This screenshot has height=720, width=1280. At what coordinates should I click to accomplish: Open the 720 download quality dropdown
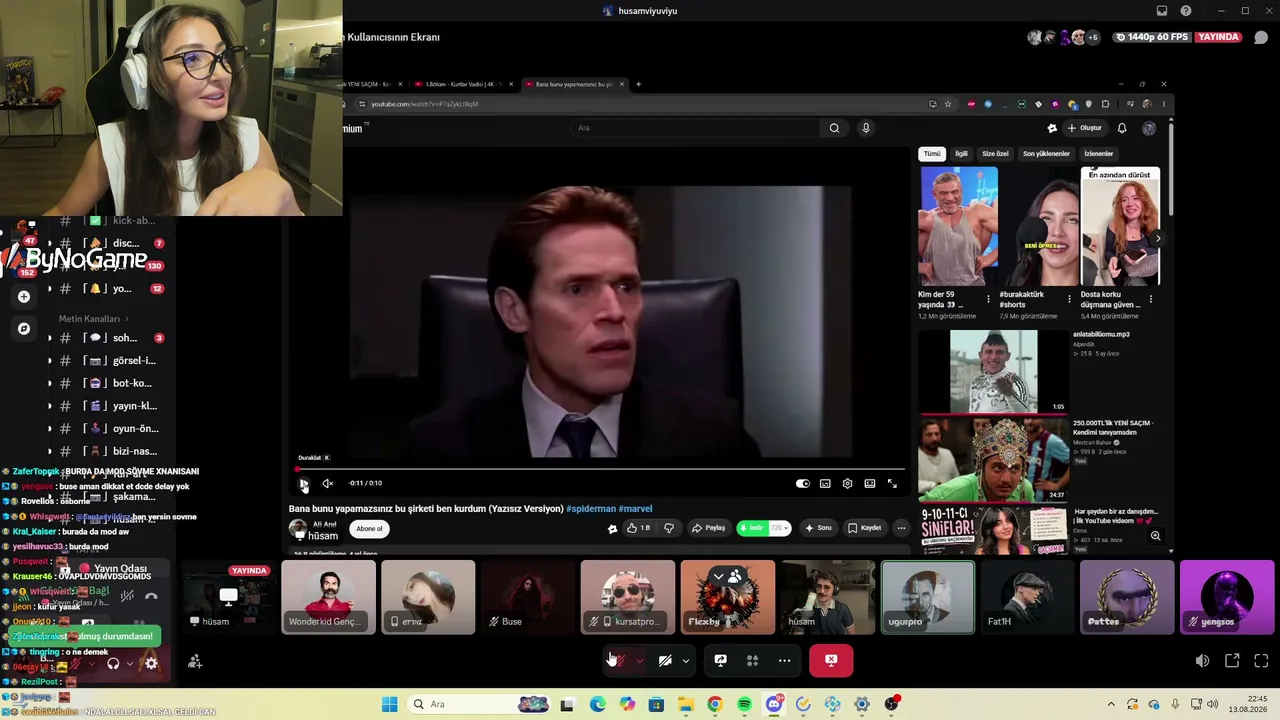(x=779, y=528)
